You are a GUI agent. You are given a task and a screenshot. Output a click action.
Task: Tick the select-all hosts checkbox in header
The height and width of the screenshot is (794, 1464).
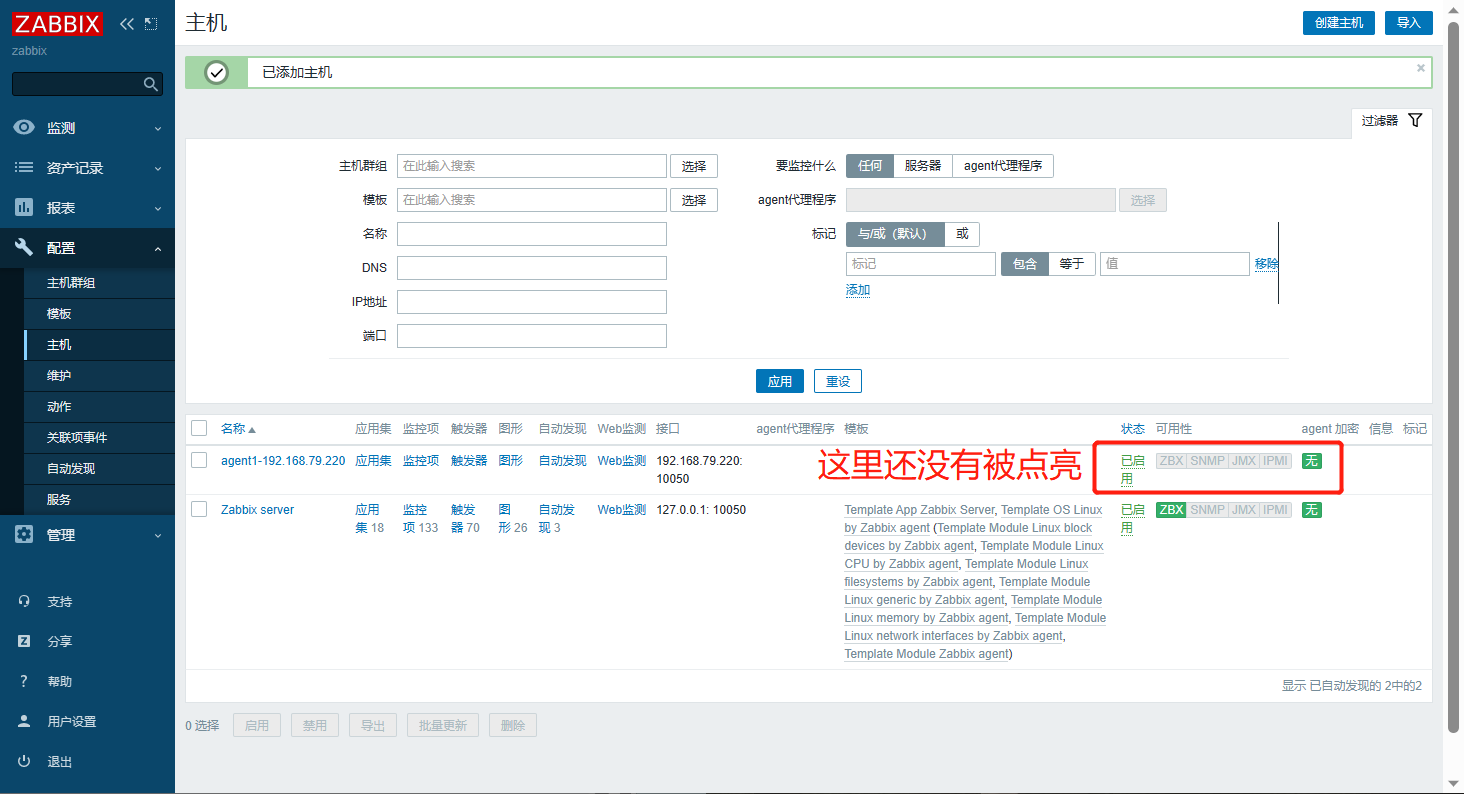[x=199, y=428]
